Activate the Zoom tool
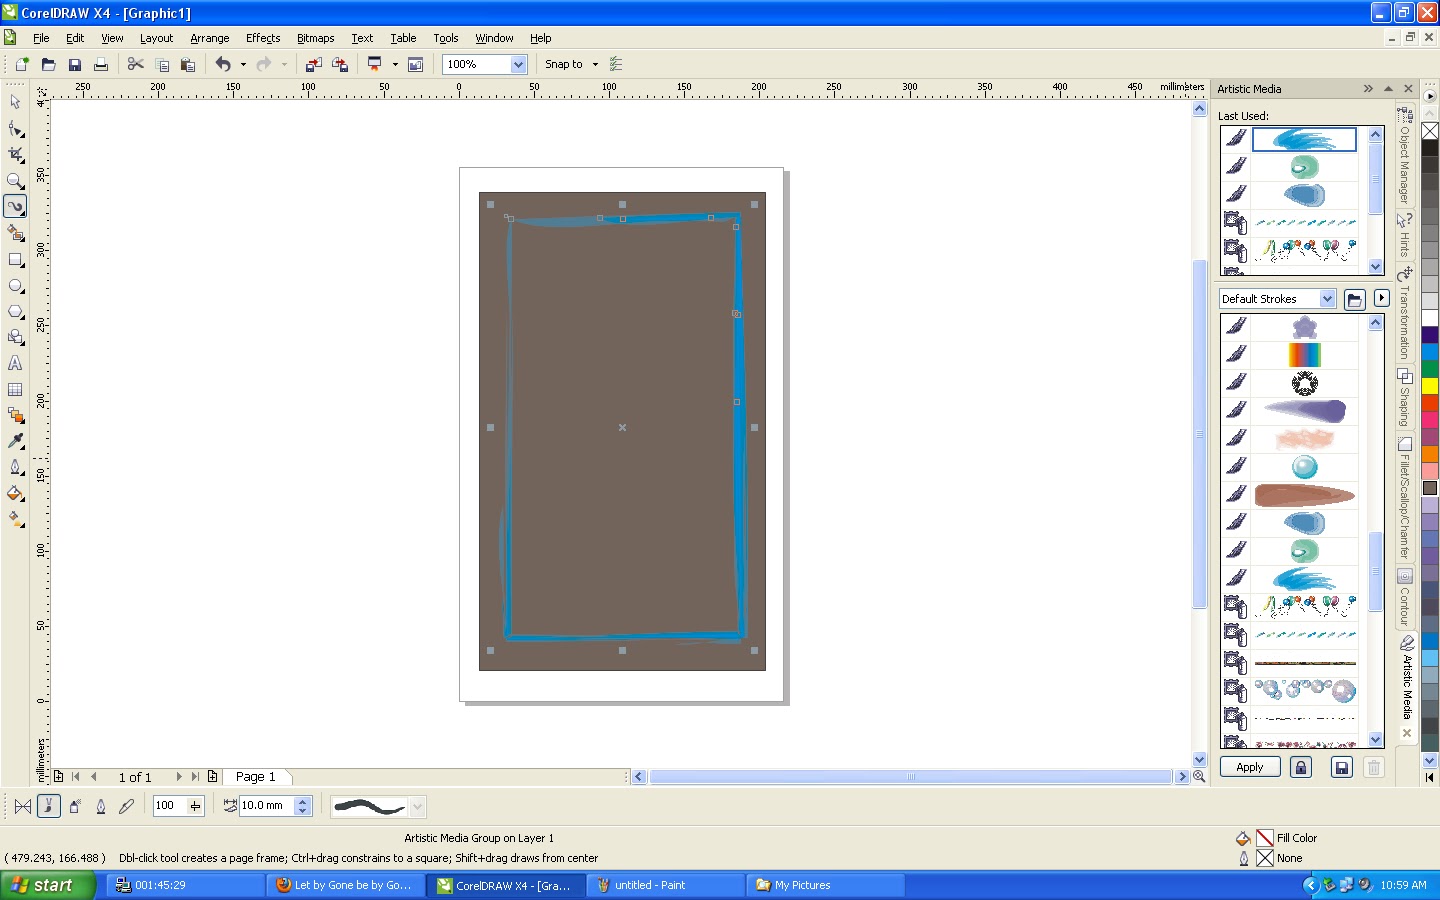 pyautogui.click(x=14, y=181)
